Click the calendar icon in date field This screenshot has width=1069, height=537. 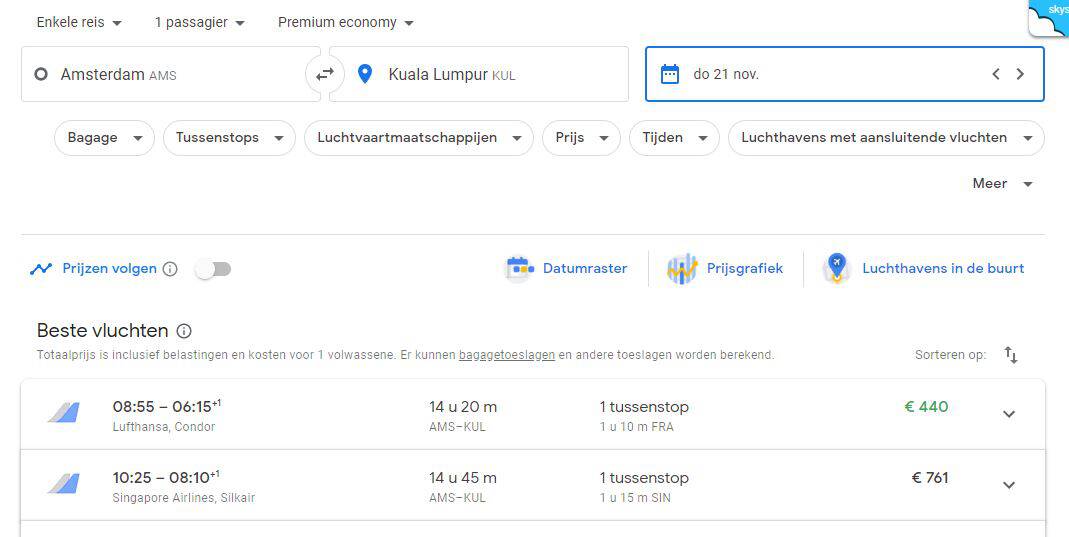click(670, 74)
